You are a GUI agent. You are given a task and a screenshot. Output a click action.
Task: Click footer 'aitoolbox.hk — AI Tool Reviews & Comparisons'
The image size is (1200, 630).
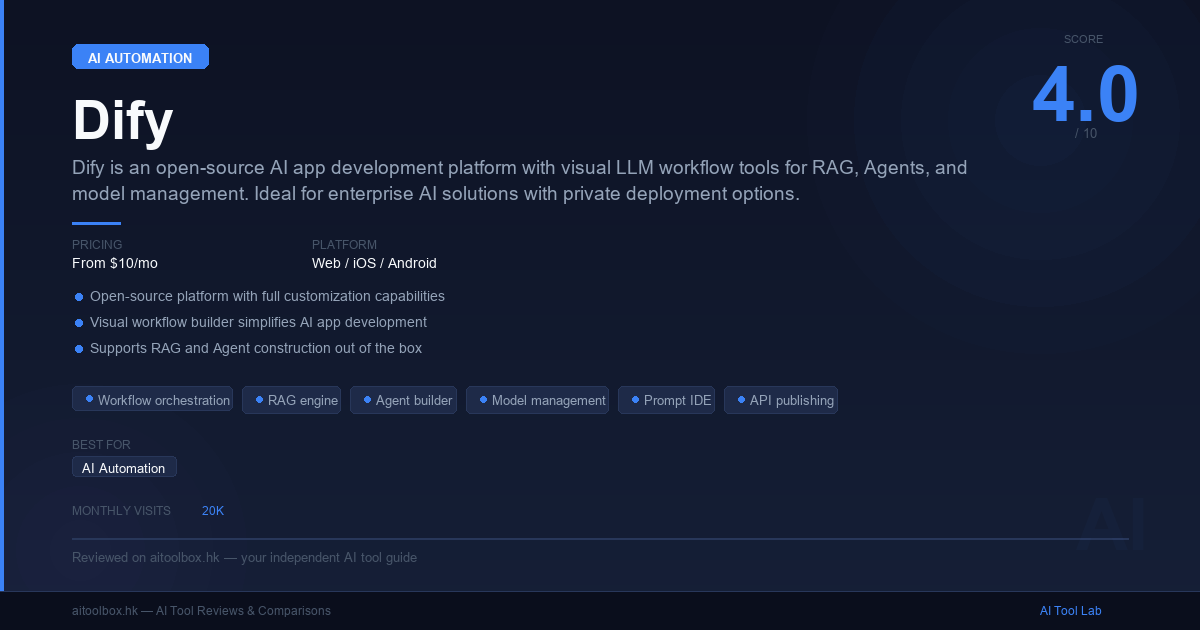tap(201, 611)
